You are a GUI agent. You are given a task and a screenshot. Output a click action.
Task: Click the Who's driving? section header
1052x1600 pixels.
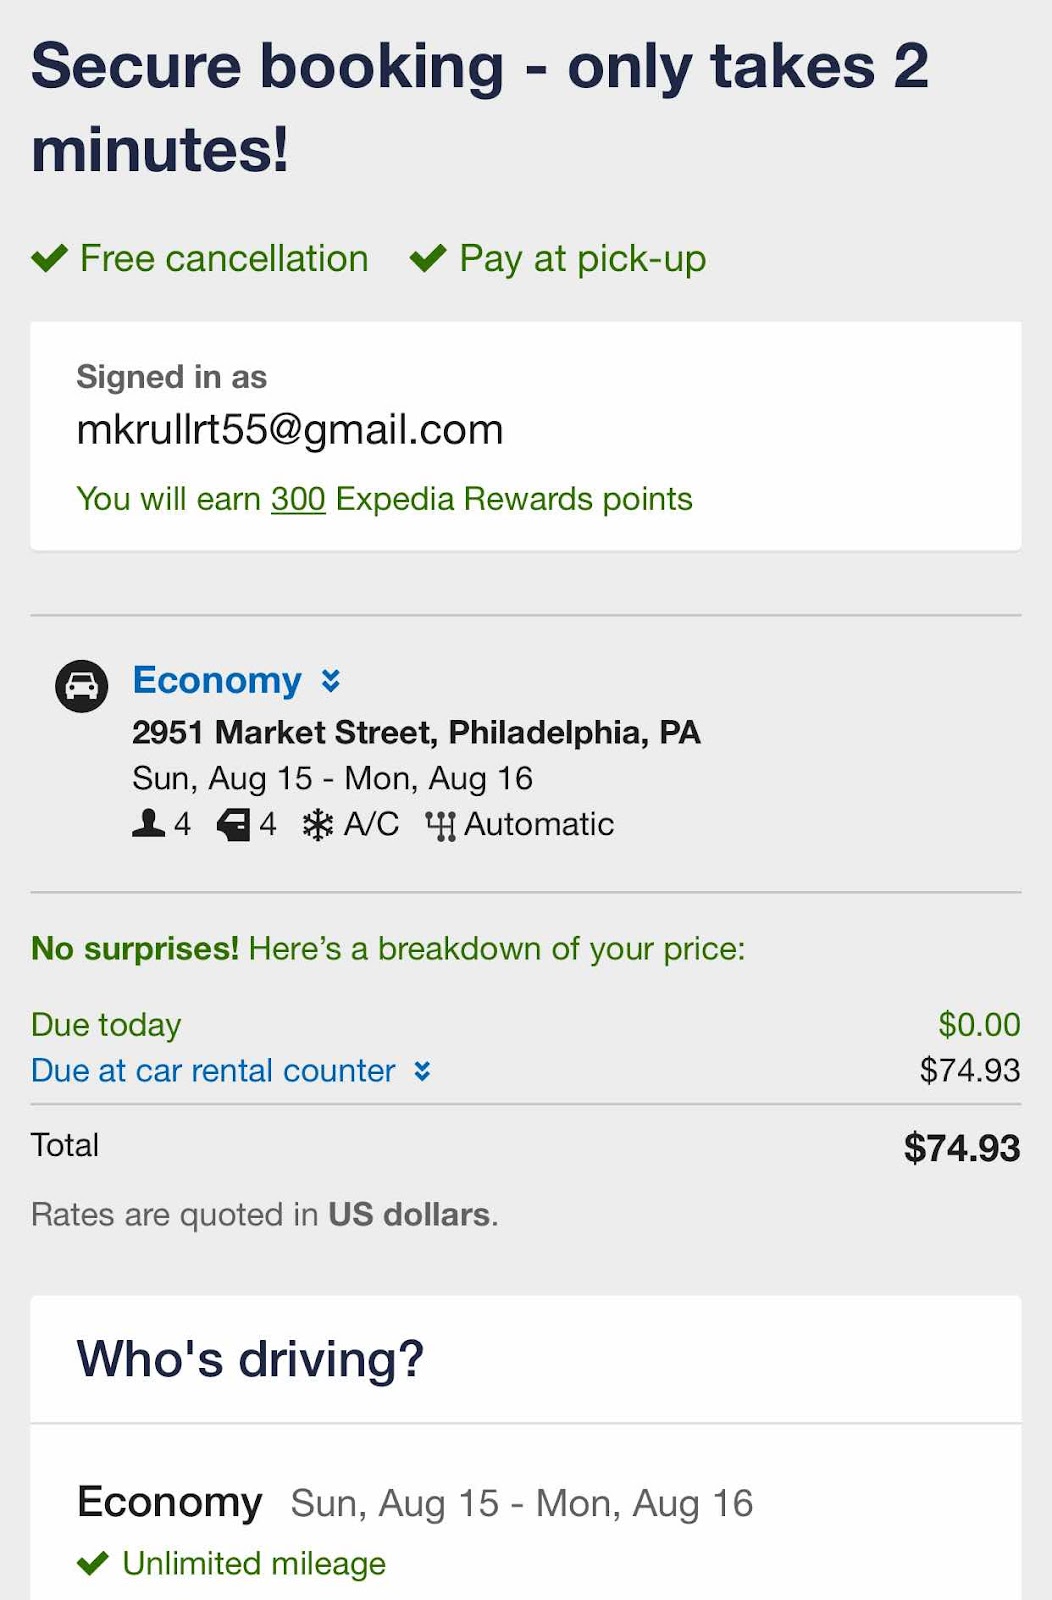250,1359
